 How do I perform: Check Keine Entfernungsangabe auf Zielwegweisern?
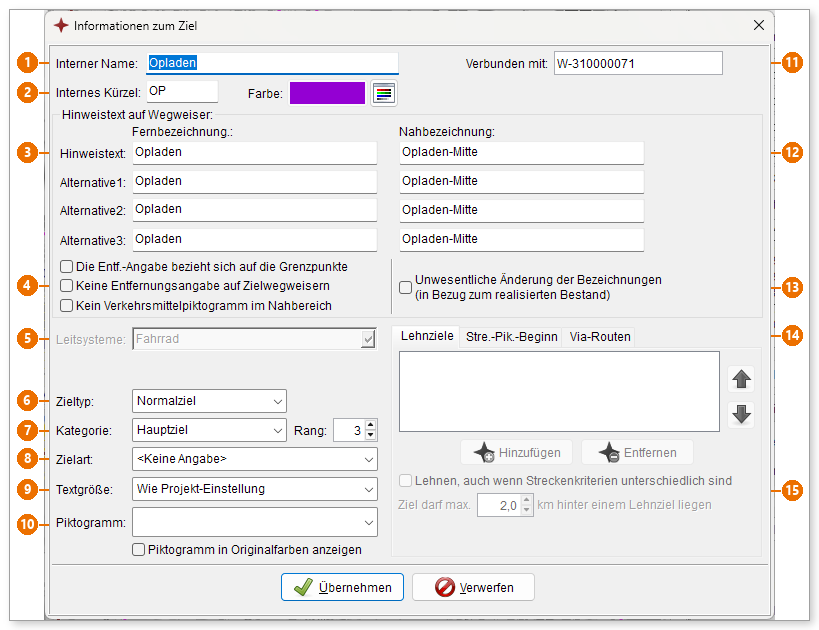pos(66,286)
